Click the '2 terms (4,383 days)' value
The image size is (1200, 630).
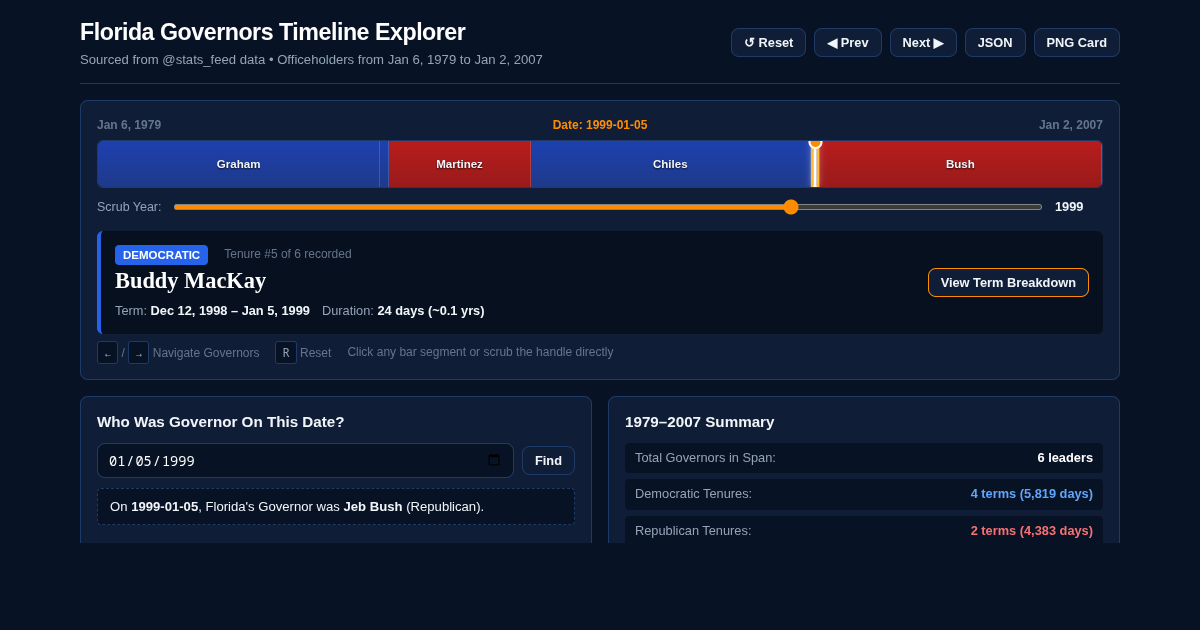click(x=1031, y=531)
